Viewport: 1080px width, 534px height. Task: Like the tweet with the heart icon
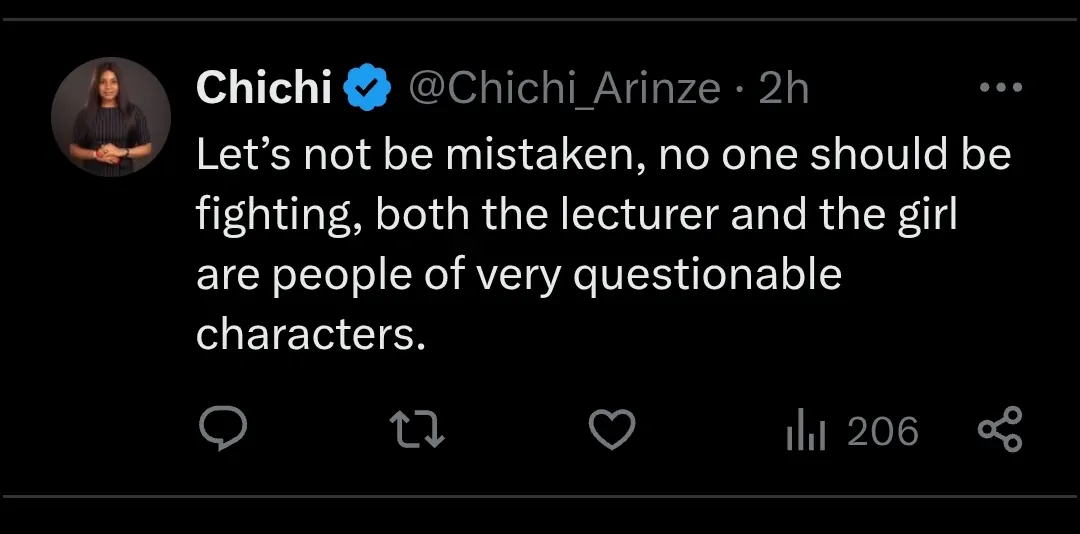coord(611,430)
